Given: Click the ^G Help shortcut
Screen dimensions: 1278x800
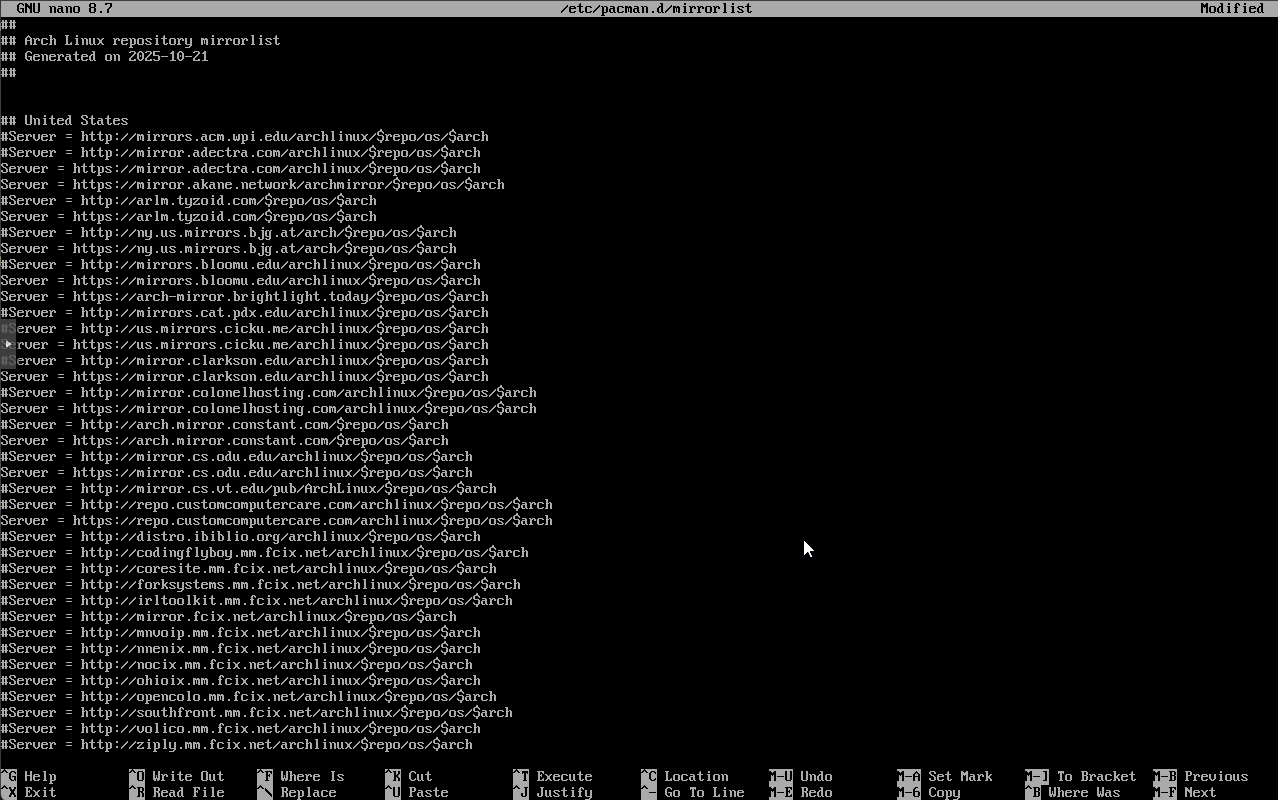Looking at the screenshot, I should click(29, 776).
